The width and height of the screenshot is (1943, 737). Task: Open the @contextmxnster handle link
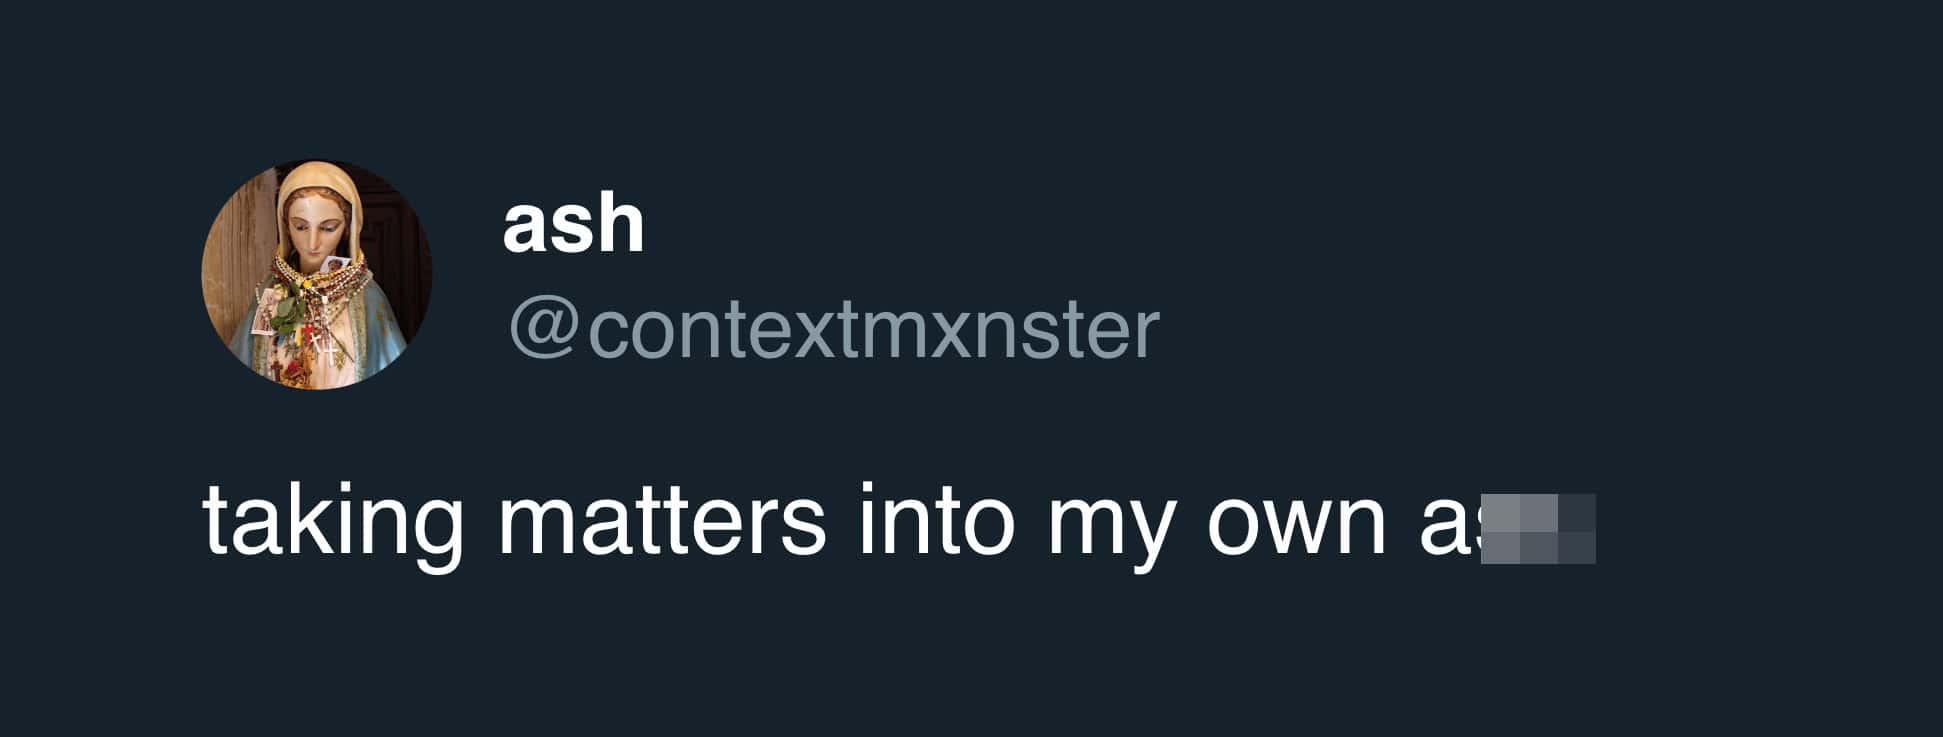click(x=834, y=330)
